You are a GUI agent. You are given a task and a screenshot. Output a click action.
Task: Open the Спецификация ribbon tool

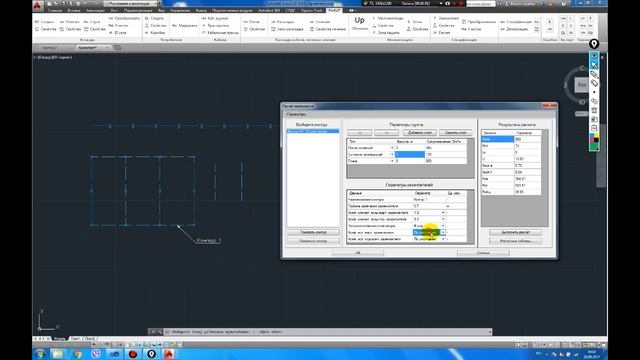(516, 22)
